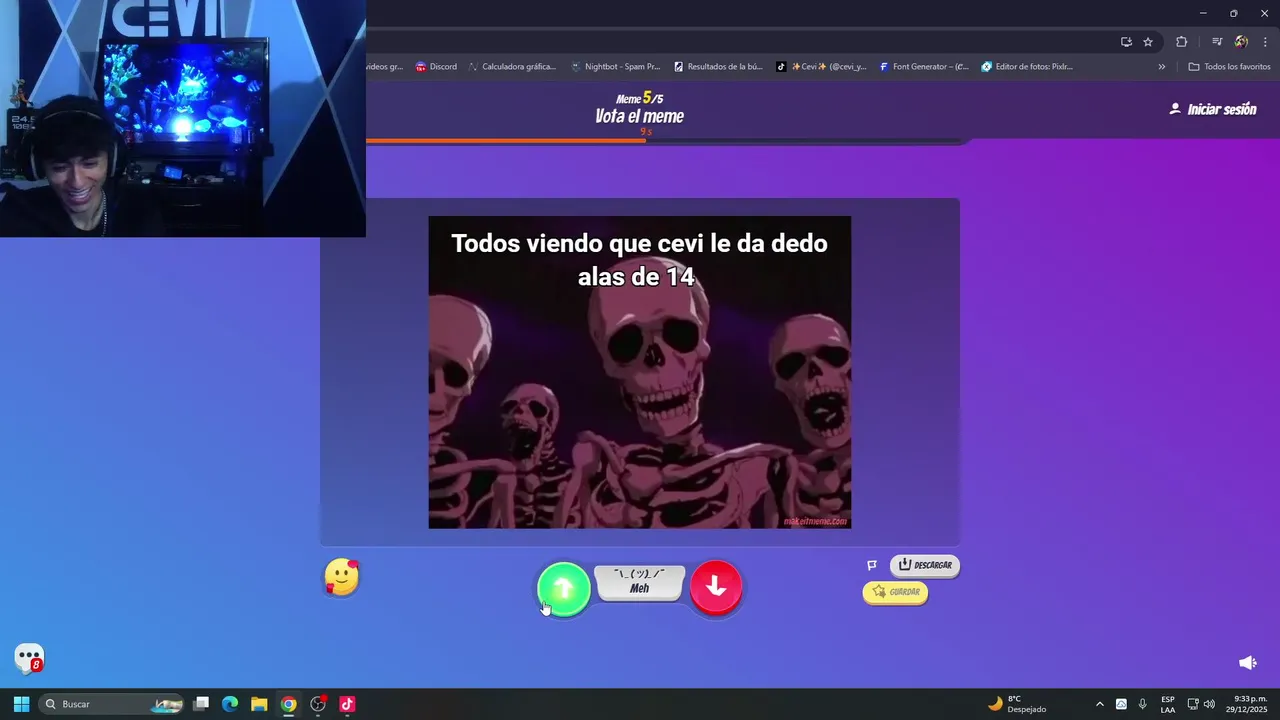Open the TikTok taskbar icon

347,704
